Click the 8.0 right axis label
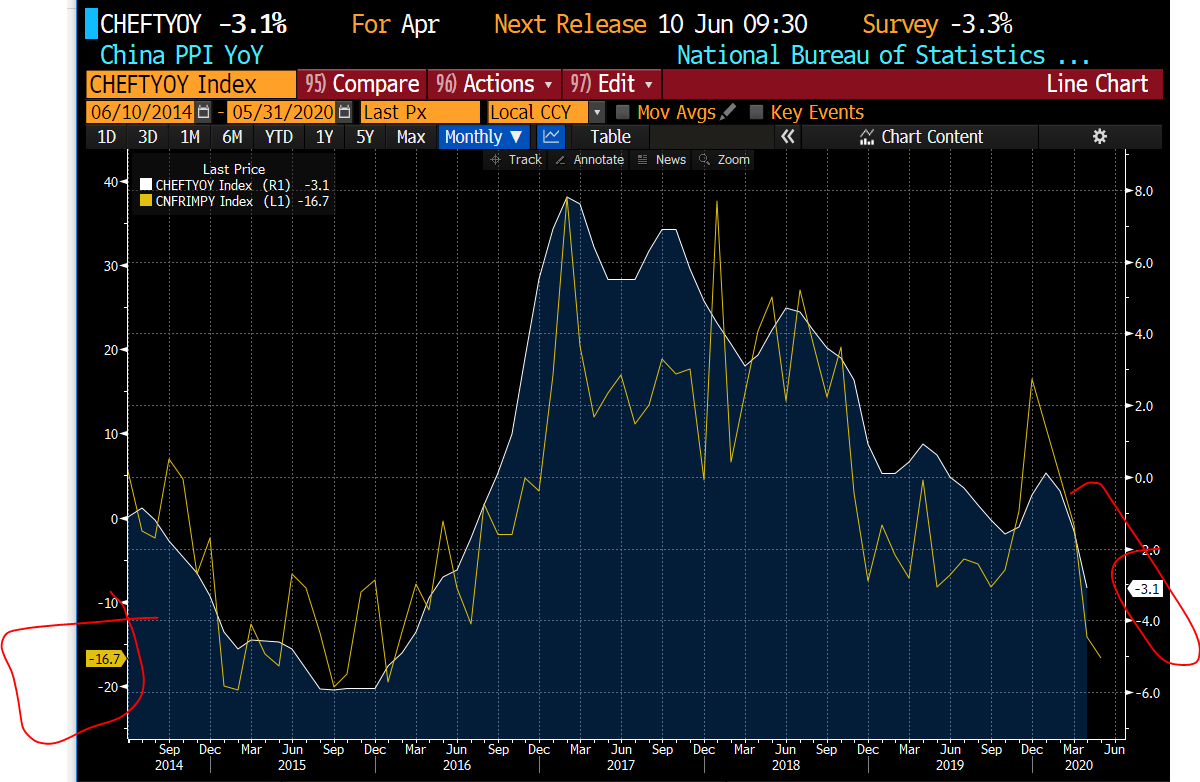 click(1143, 191)
